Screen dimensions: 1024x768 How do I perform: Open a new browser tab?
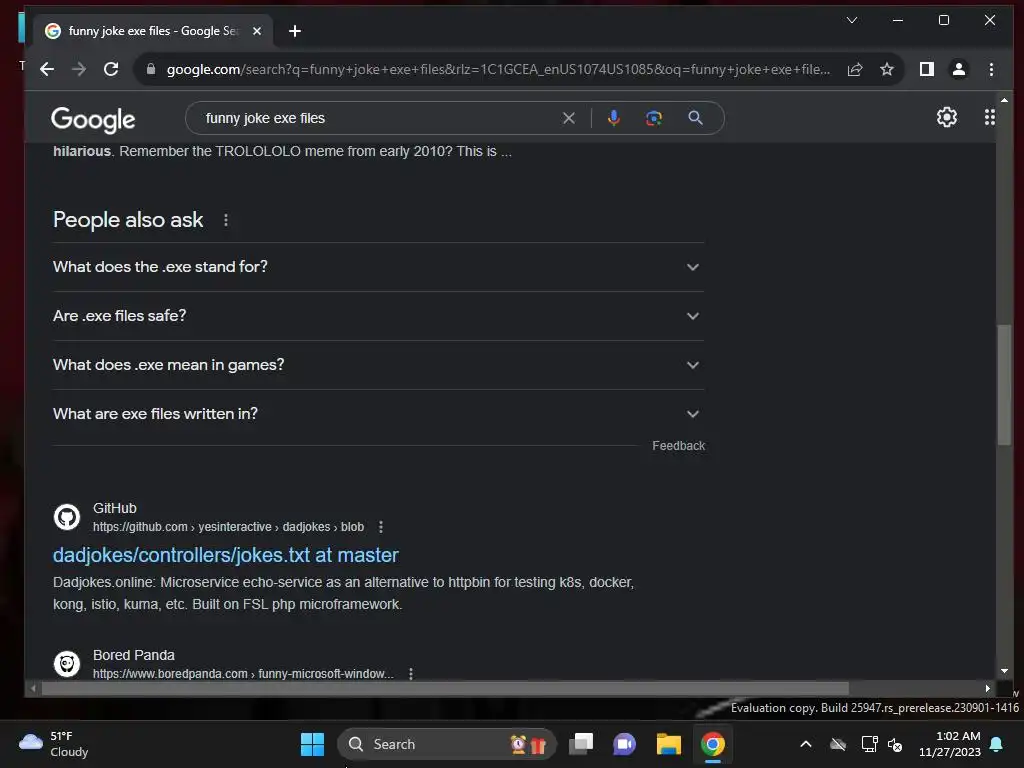click(295, 31)
